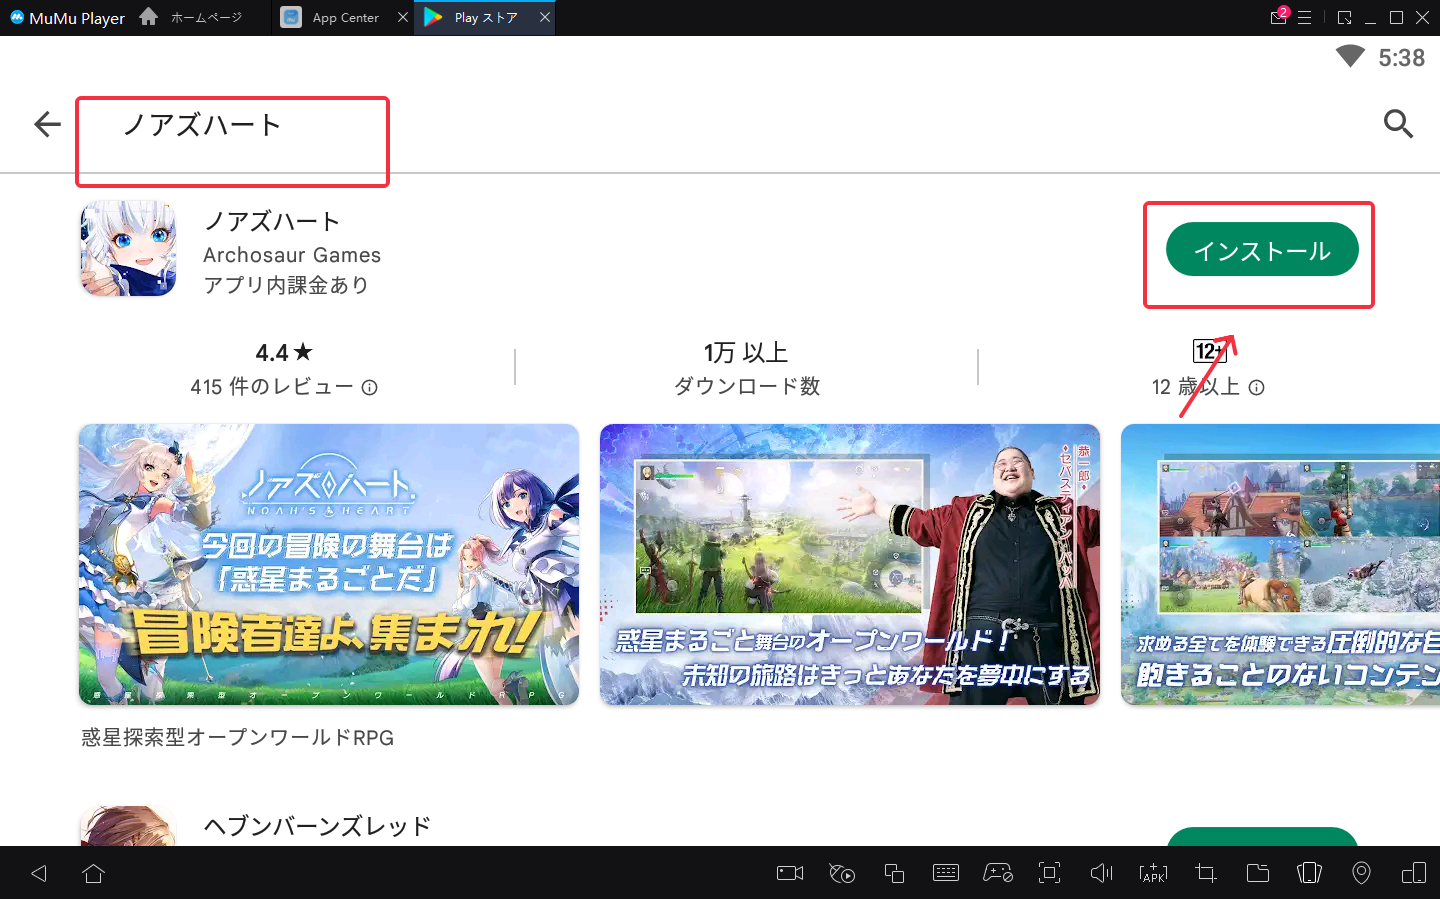Open the gamepad settings icon

click(x=998, y=873)
